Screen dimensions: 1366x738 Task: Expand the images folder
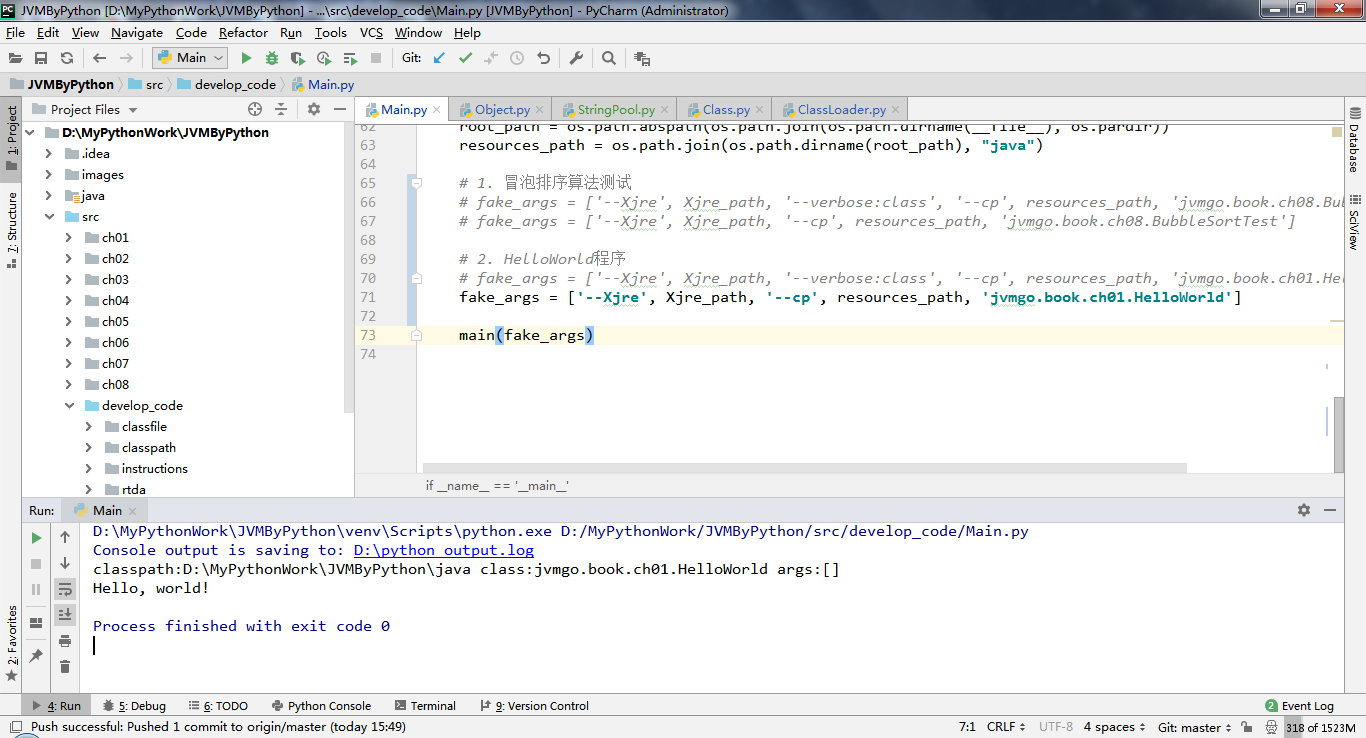(x=49, y=175)
